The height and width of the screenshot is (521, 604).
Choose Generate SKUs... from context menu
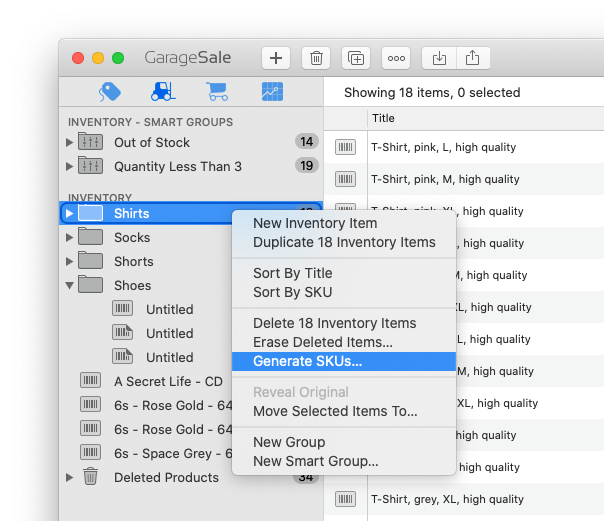[307, 361]
